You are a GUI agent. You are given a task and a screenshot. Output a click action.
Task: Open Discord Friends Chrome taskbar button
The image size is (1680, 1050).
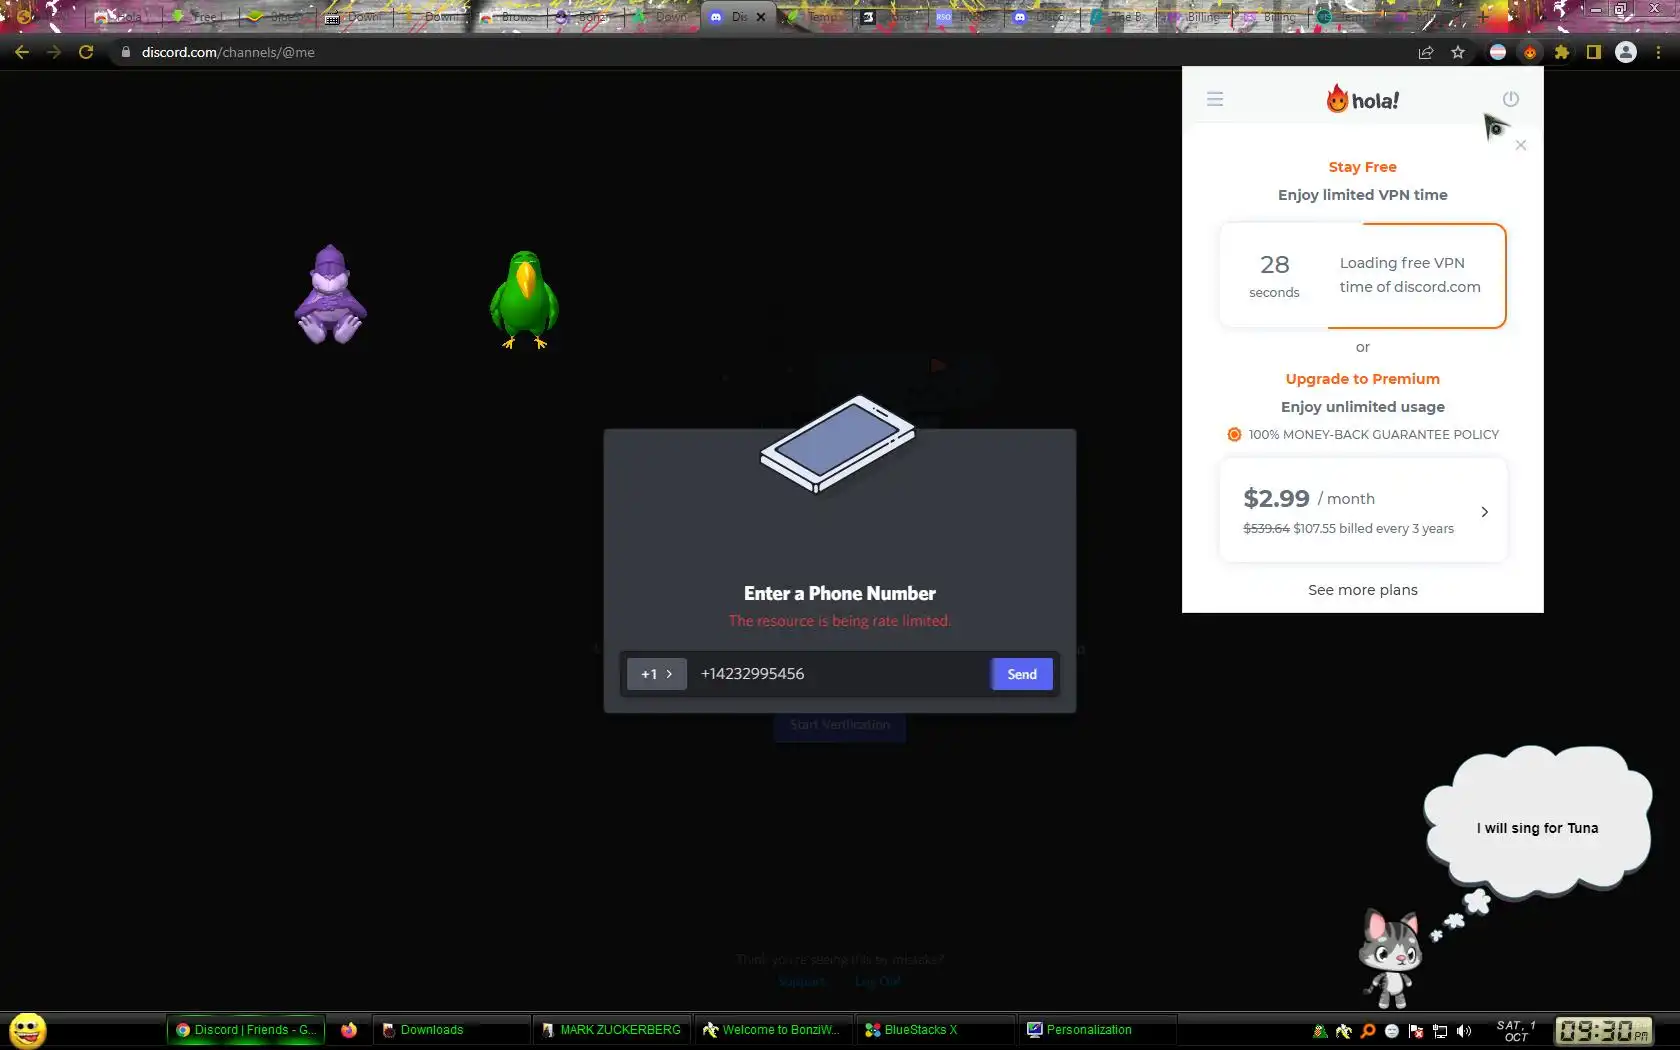(246, 1030)
